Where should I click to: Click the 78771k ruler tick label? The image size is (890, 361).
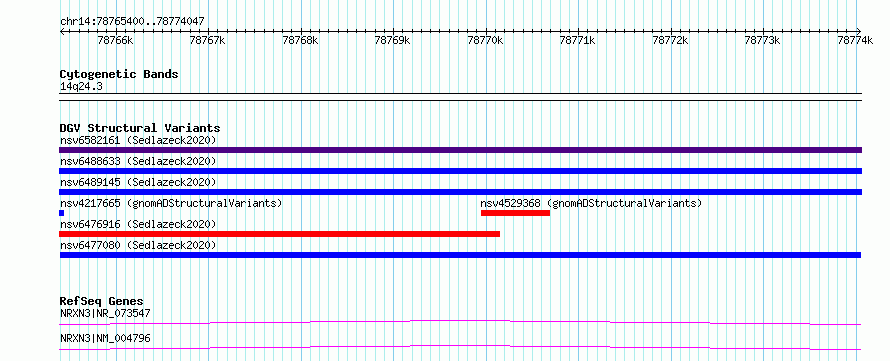point(578,40)
